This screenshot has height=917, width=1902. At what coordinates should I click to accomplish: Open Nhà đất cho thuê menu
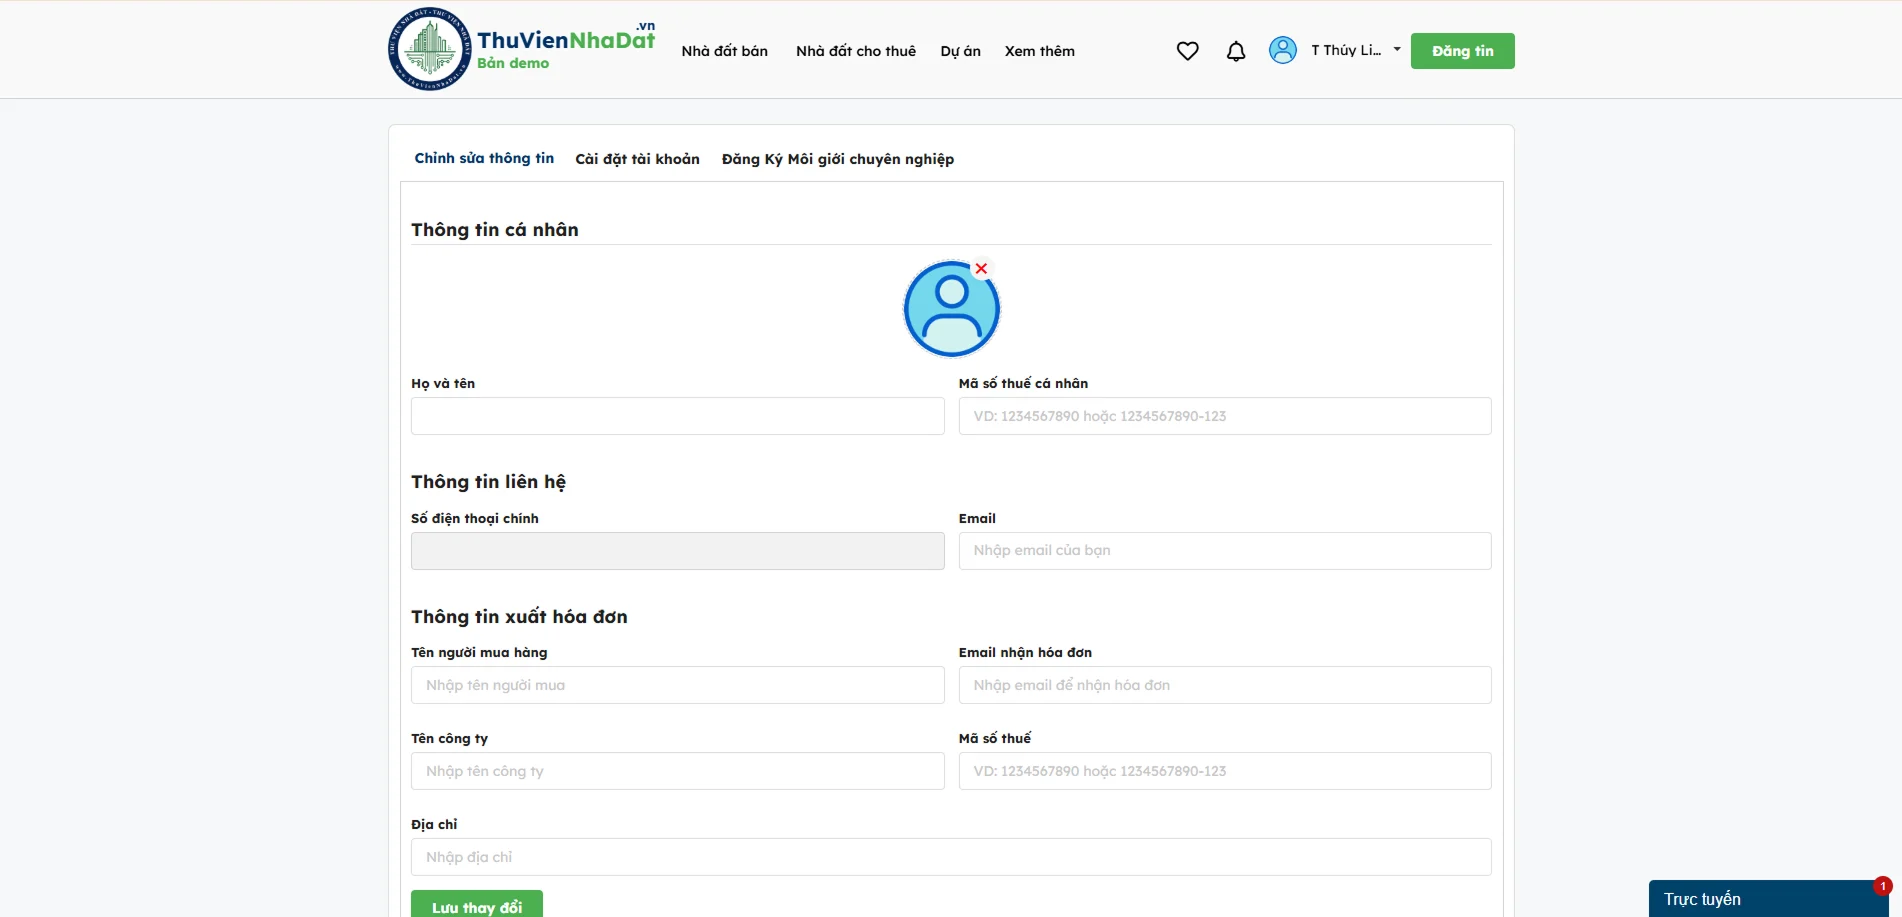coord(856,51)
